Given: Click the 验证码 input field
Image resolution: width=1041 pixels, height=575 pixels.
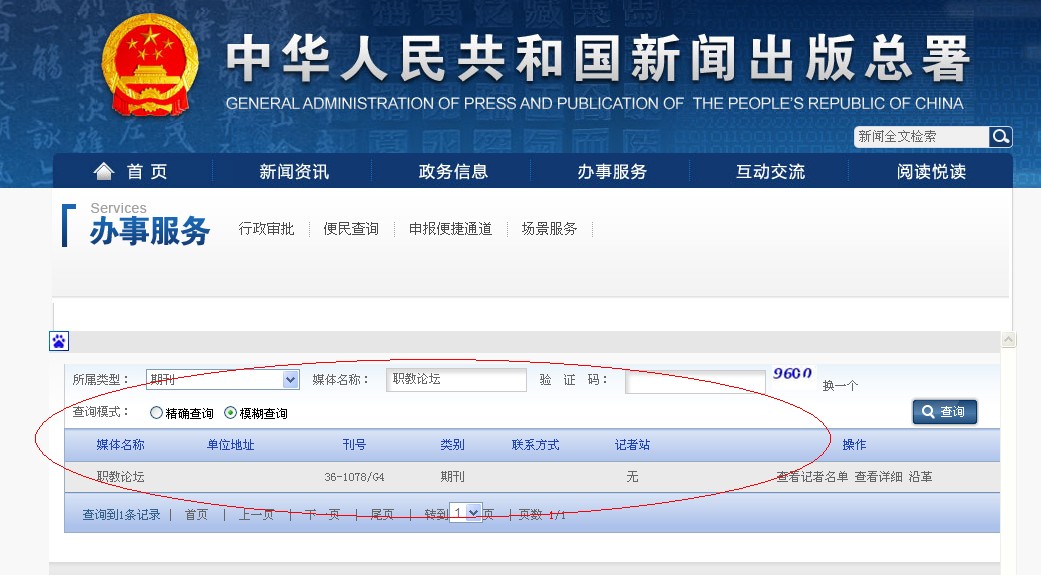Looking at the screenshot, I should pos(694,381).
